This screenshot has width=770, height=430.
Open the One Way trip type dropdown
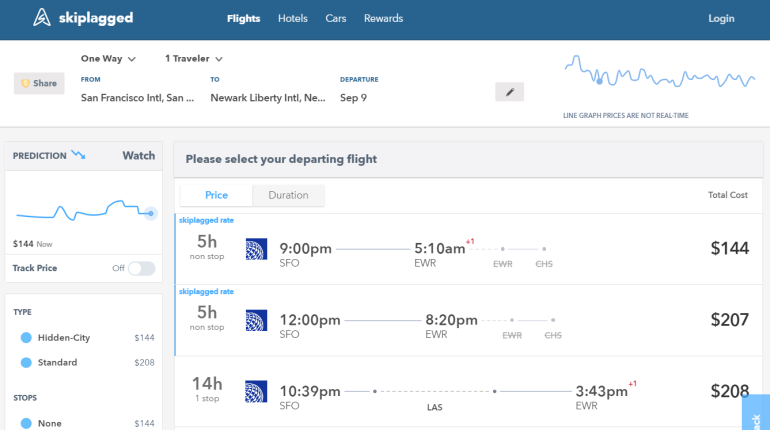108,59
